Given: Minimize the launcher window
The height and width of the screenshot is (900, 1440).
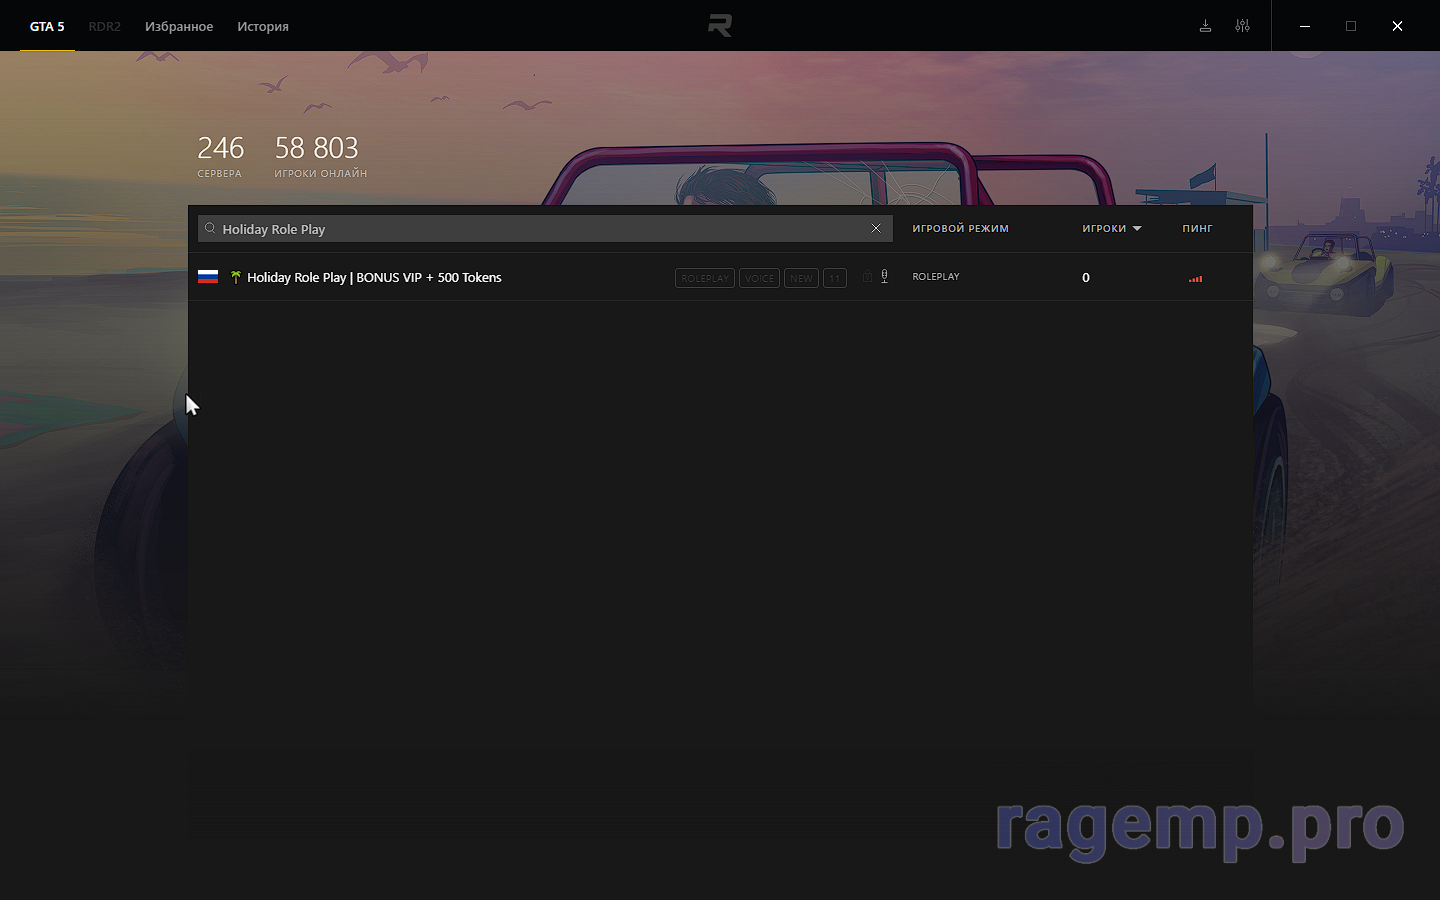Looking at the screenshot, I should (x=1305, y=26).
